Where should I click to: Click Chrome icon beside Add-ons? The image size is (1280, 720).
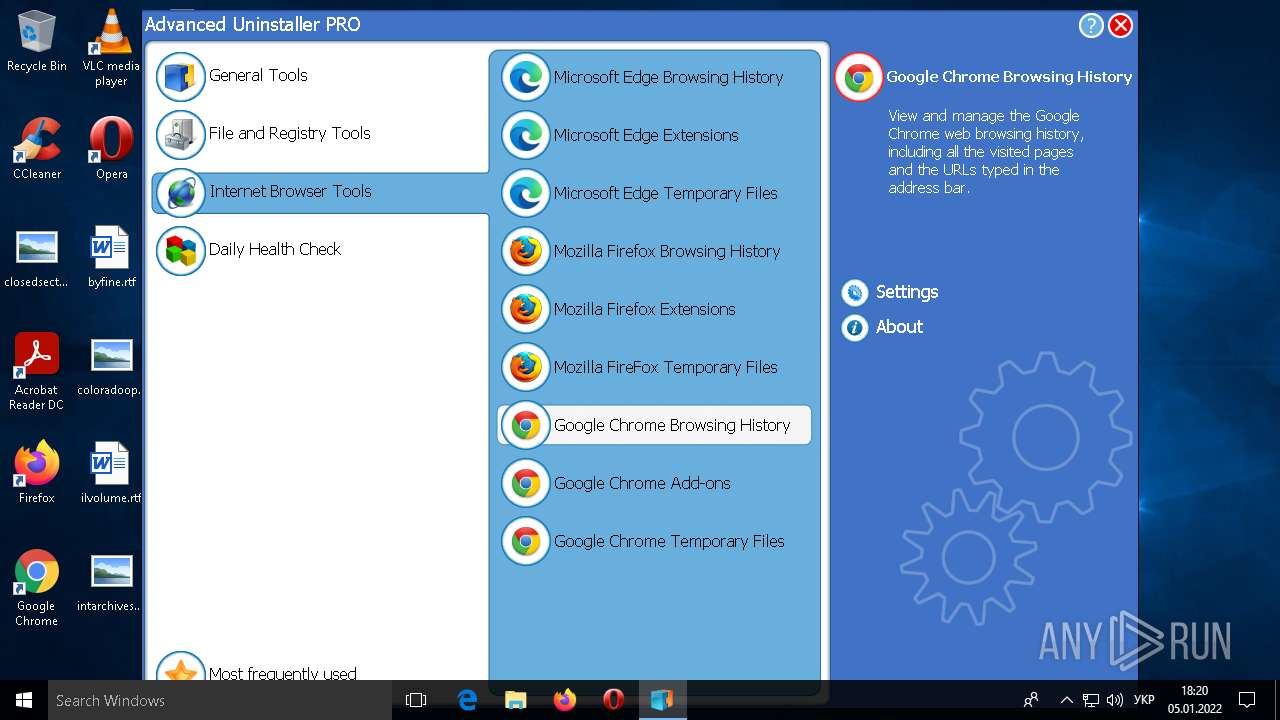point(525,483)
